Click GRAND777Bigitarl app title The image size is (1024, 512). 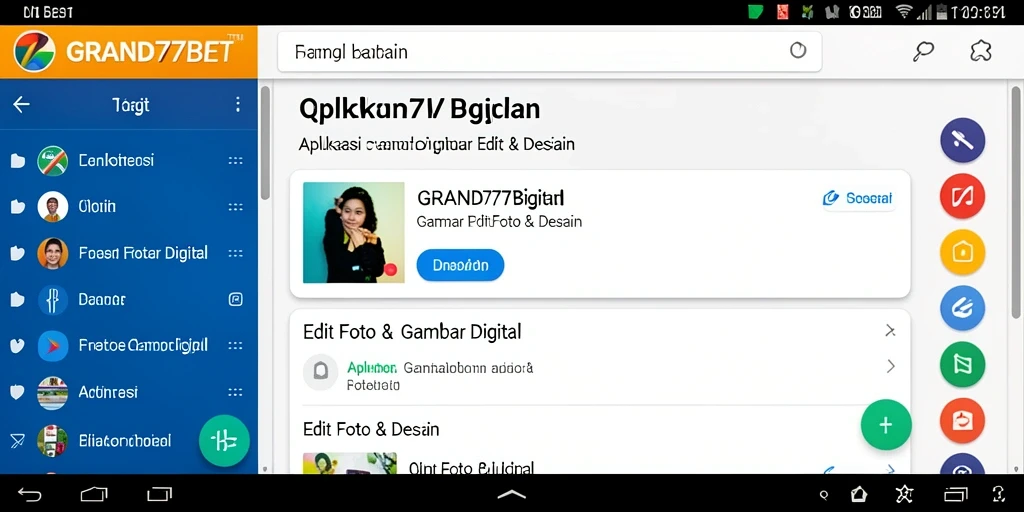pos(490,197)
